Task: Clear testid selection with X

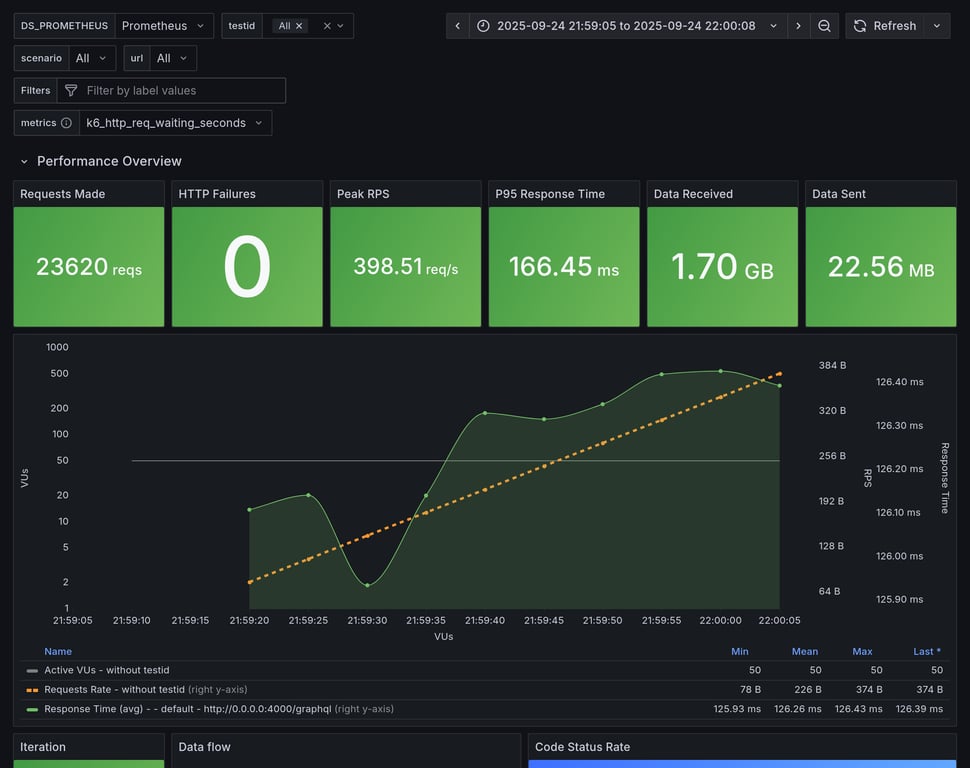Action: [x=327, y=26]
